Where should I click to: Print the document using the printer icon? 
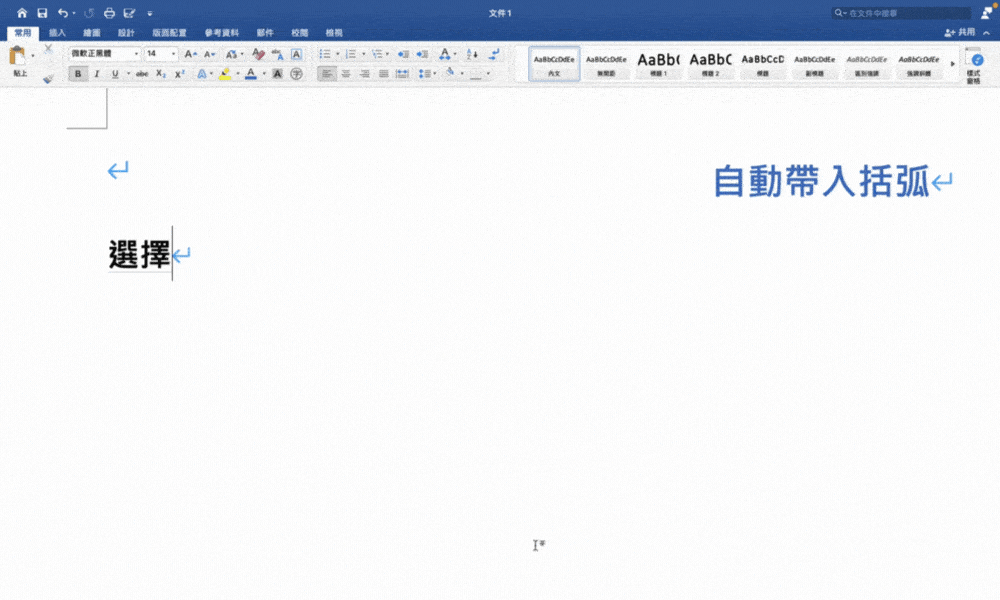(x=109, y=13)
